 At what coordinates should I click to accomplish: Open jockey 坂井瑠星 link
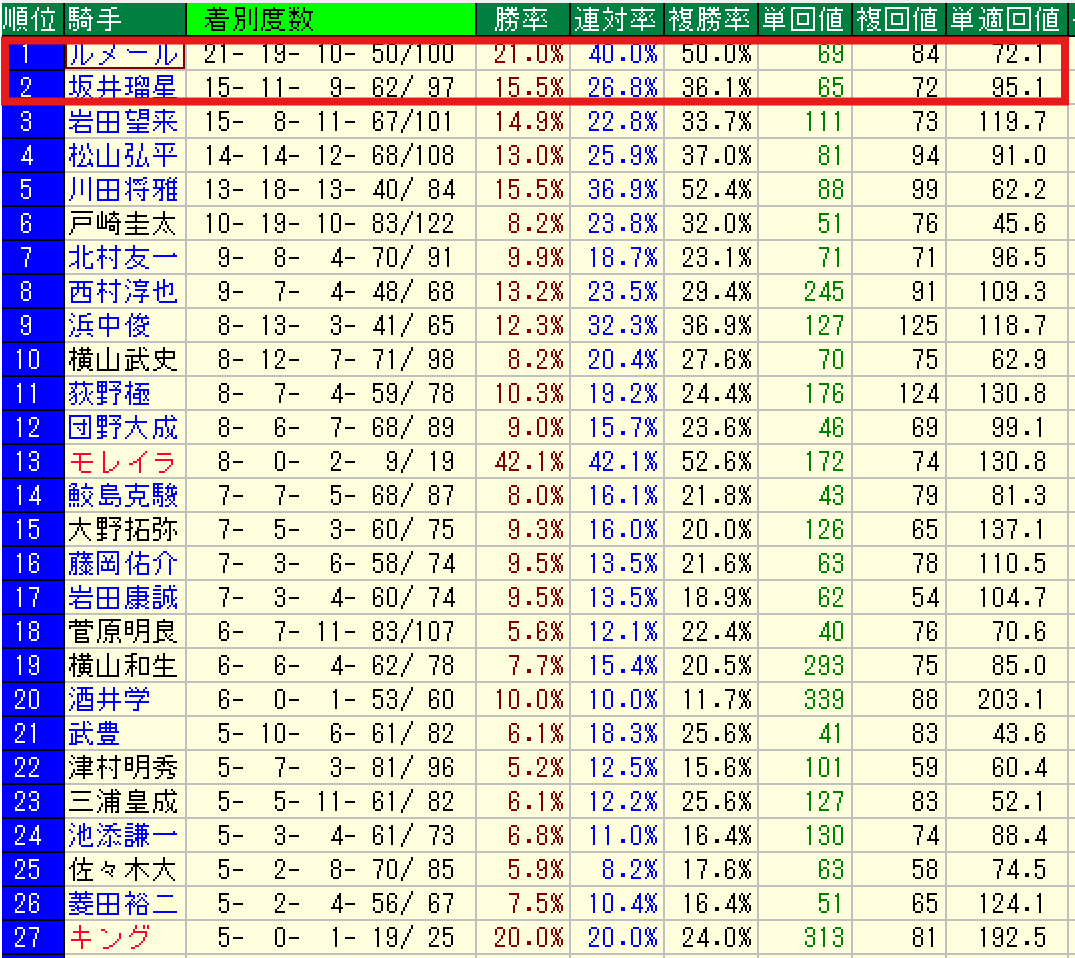coord(123,88)
